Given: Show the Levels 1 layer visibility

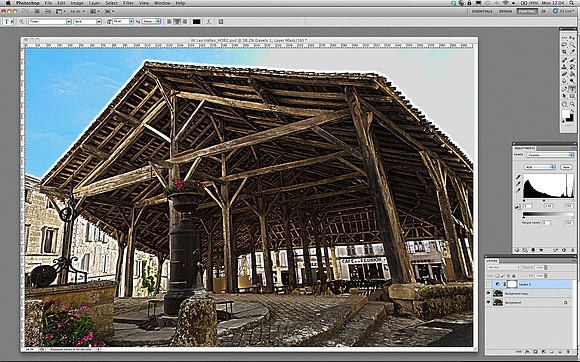Looking at the screenshot, I should (488, 284).
